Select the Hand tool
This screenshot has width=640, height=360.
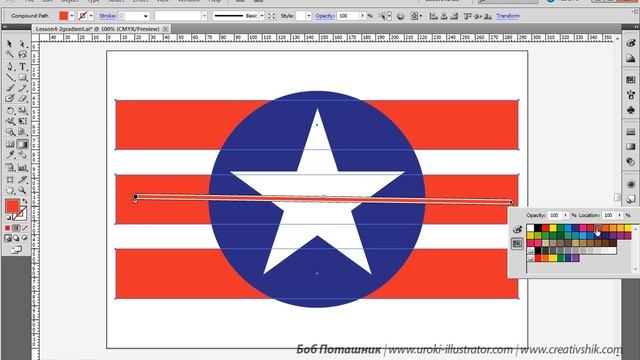pos(10,190)
